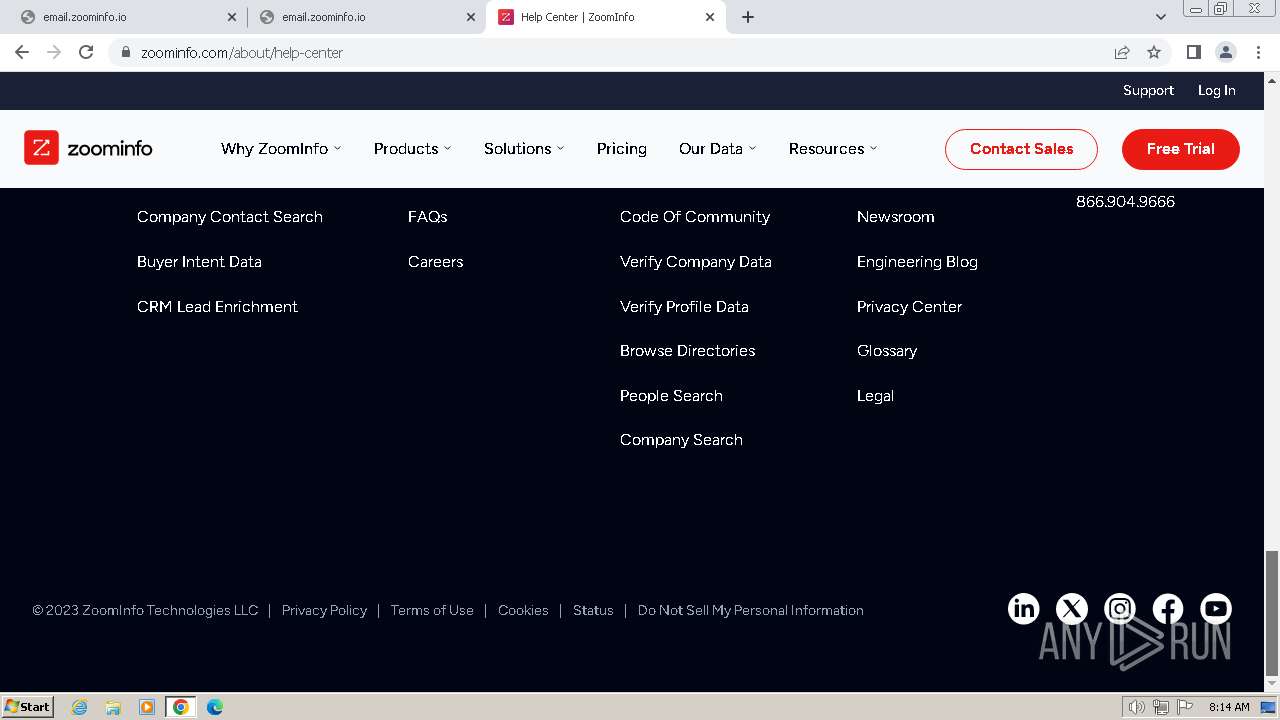Open Privacy Policy footer link
The width and height of the screenshot is (1280, 720).
(x=324, y=610)
